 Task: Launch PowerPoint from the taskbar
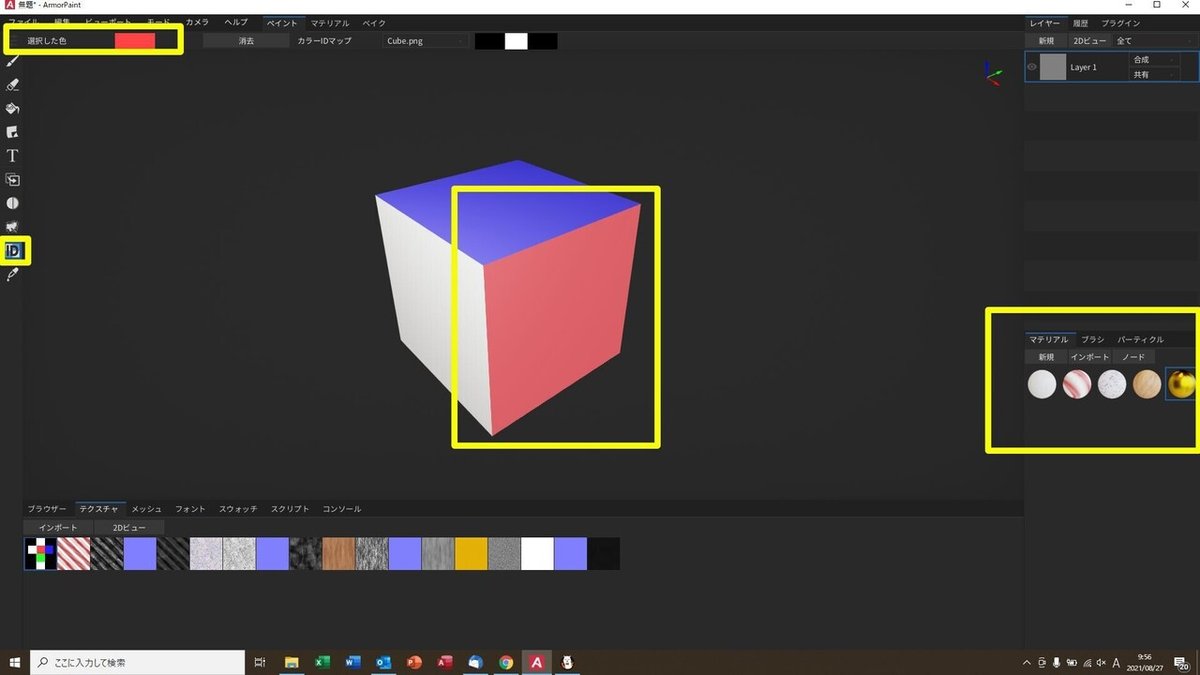[414, 662]
